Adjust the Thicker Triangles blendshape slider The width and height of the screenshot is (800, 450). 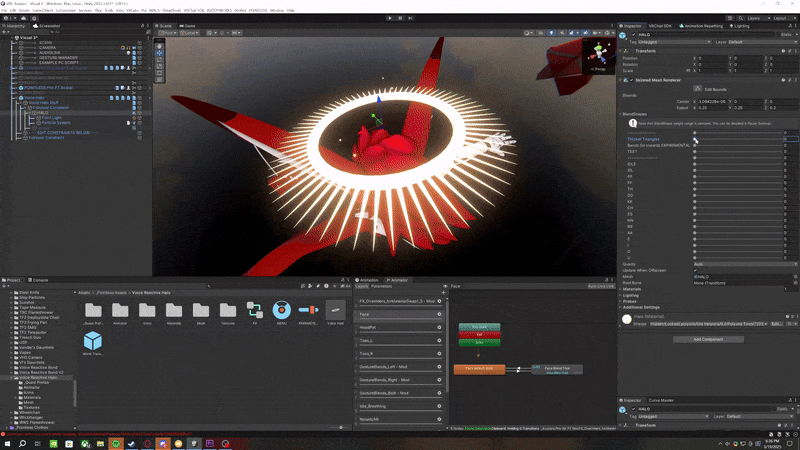pos(739,139)
